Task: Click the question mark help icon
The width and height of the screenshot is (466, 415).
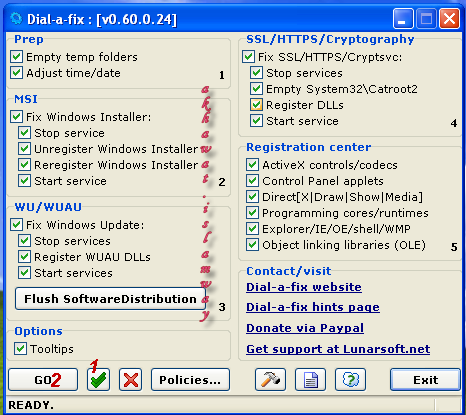Action: pyautogui.click(x=350, y=379)
